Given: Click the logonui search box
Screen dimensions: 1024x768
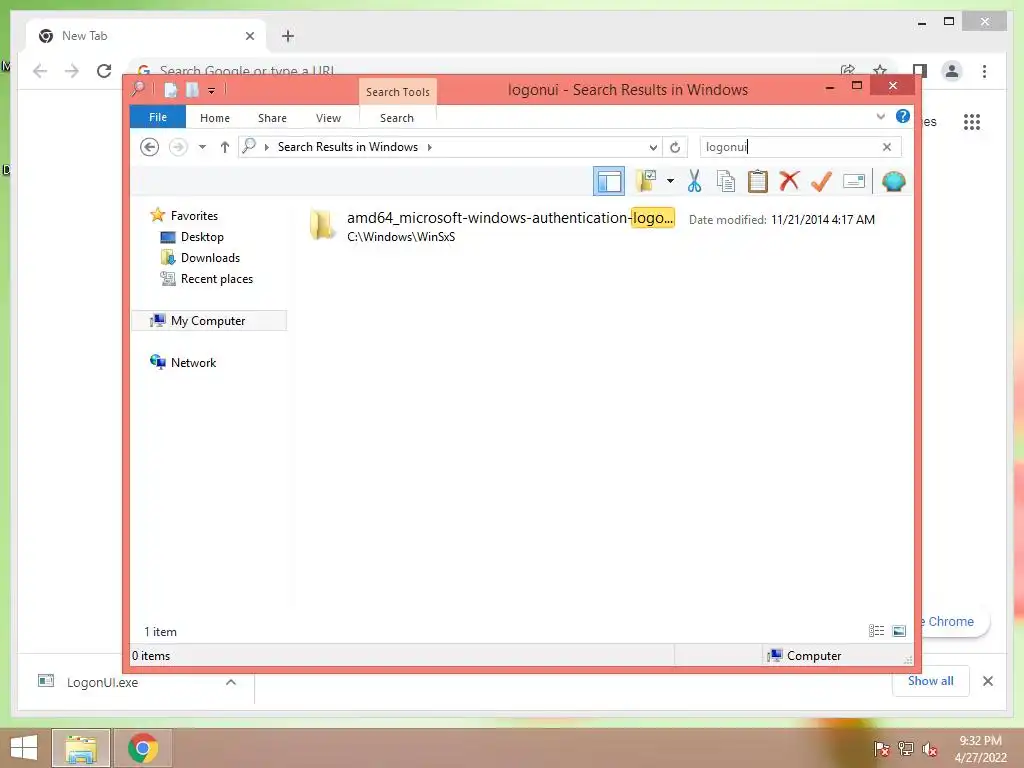Looking at the screenshot, I should [788, 147].
